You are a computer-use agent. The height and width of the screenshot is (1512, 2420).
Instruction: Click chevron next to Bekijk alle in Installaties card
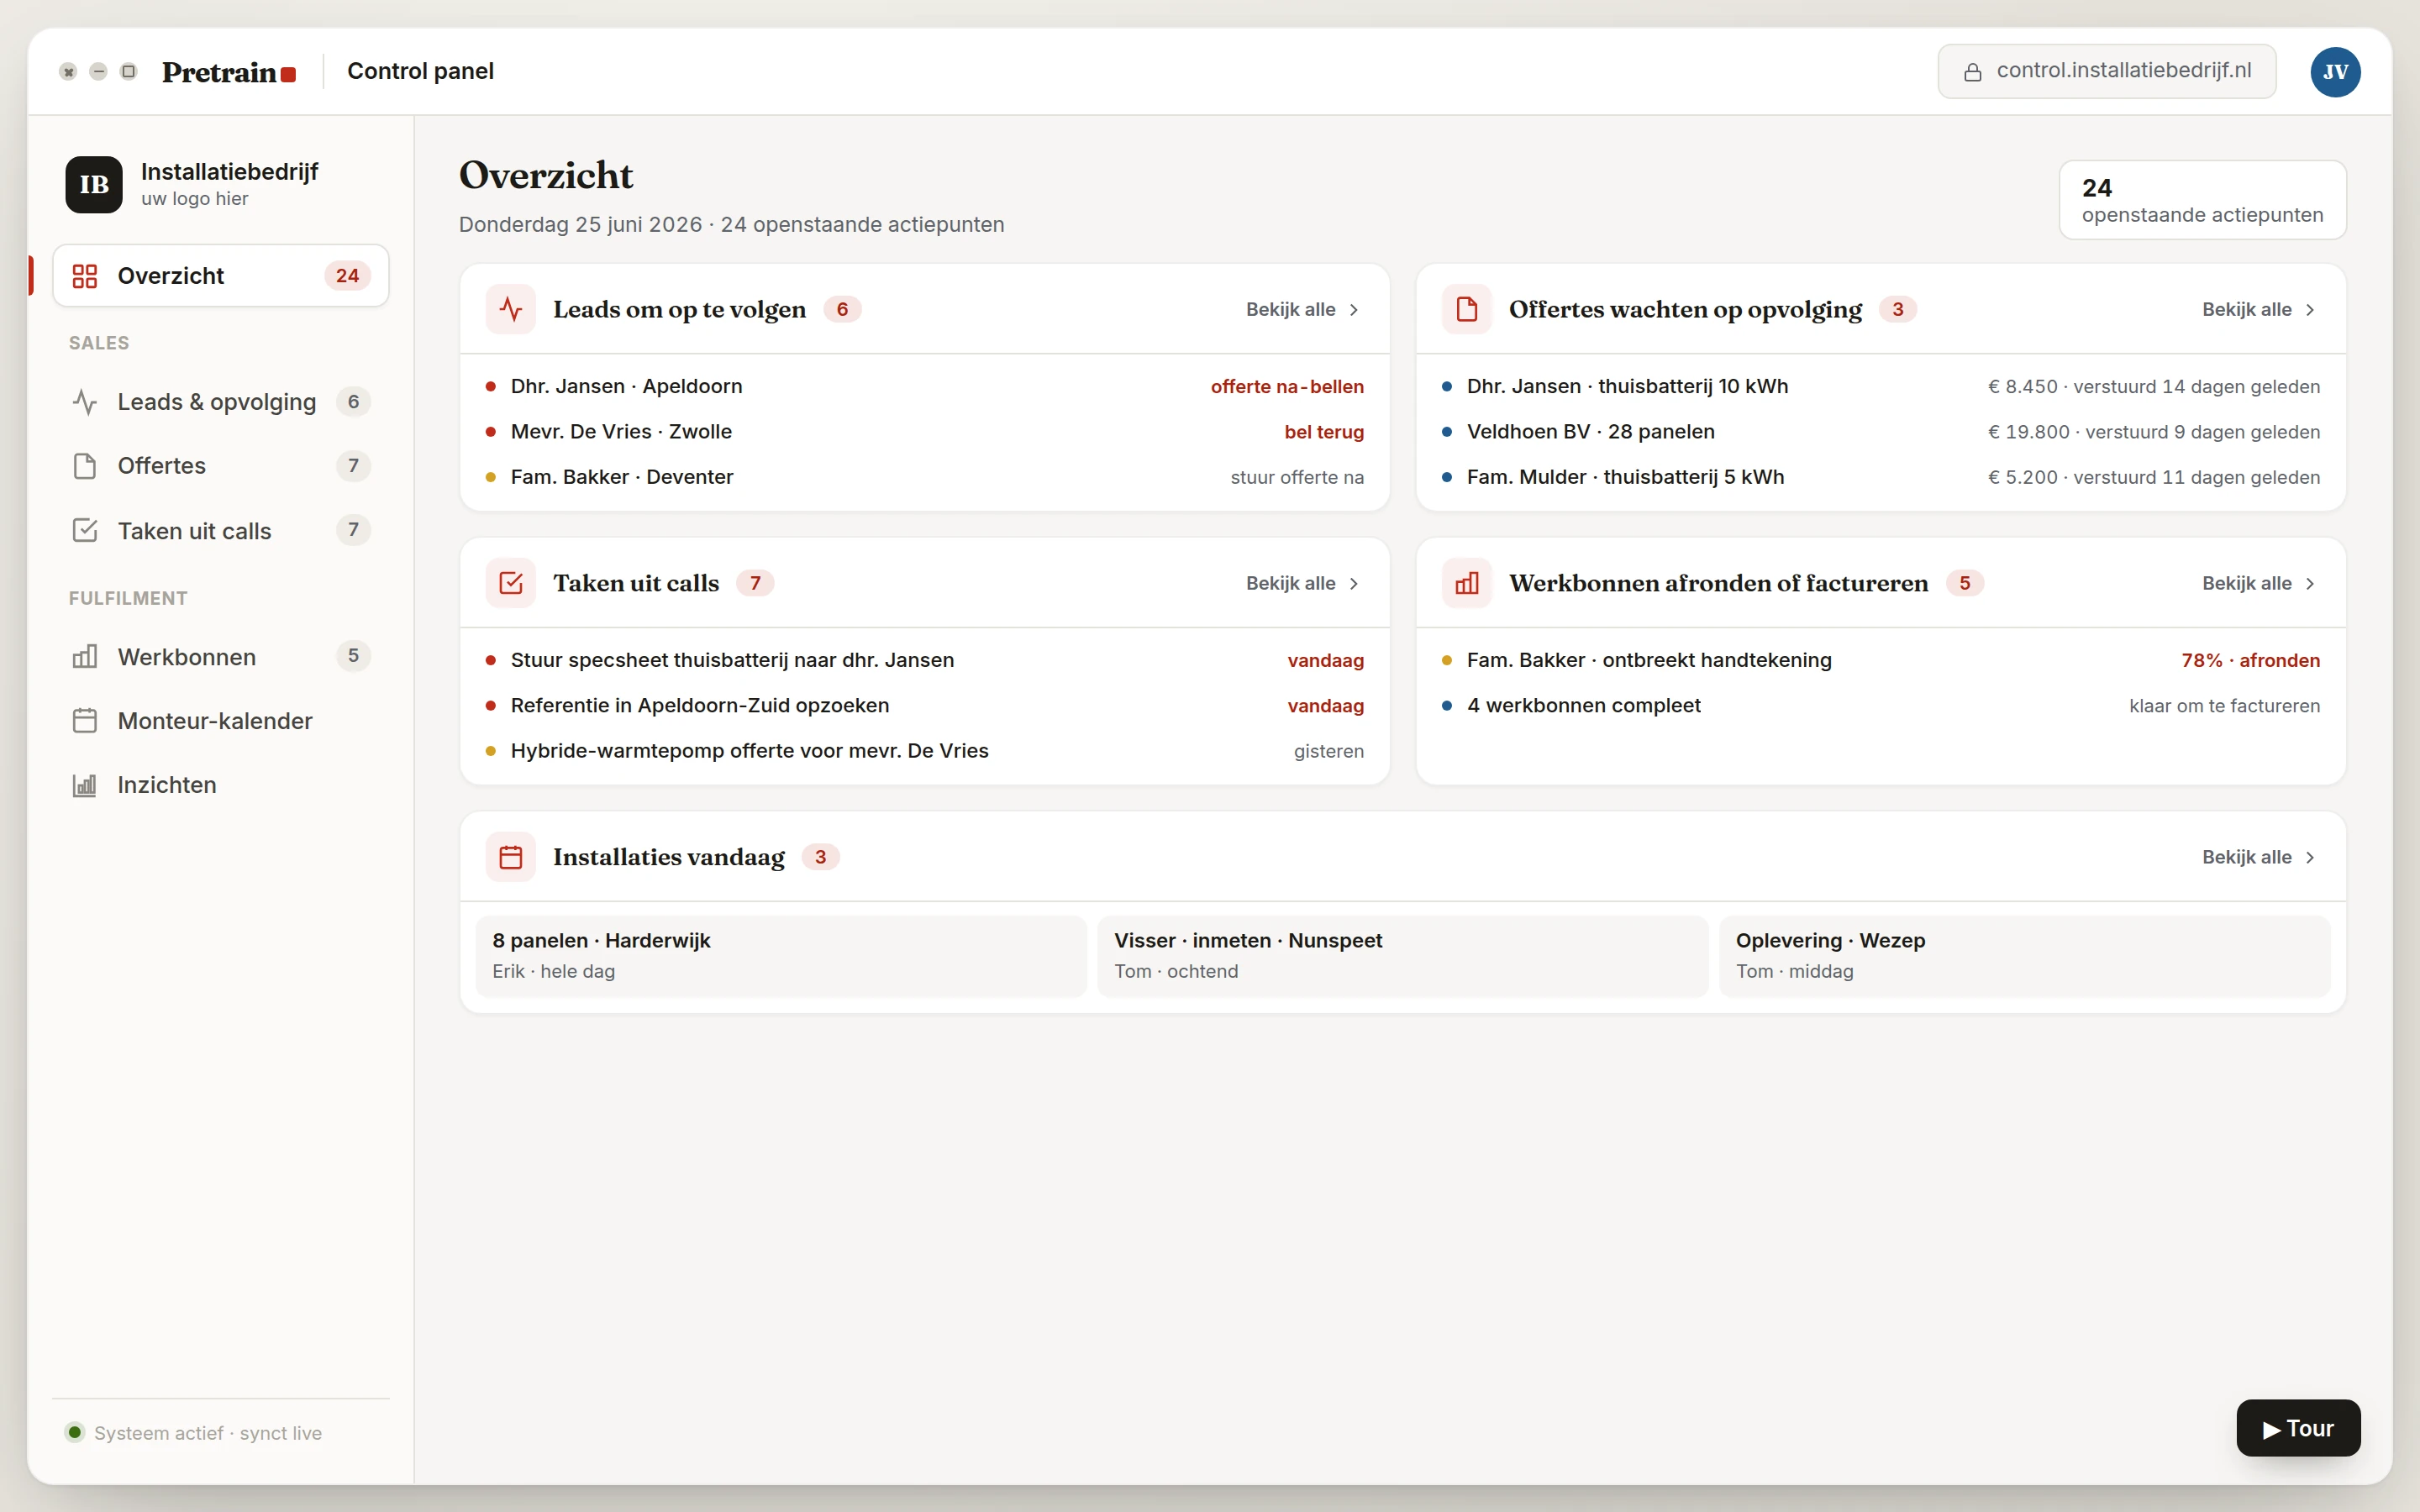tap(2310, 858)
